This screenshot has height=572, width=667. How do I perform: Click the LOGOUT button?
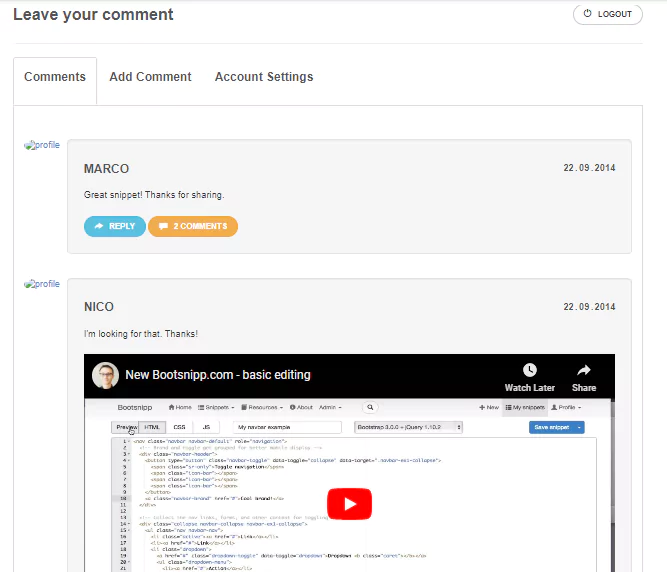pyautogui.click(x=607, y=14)
